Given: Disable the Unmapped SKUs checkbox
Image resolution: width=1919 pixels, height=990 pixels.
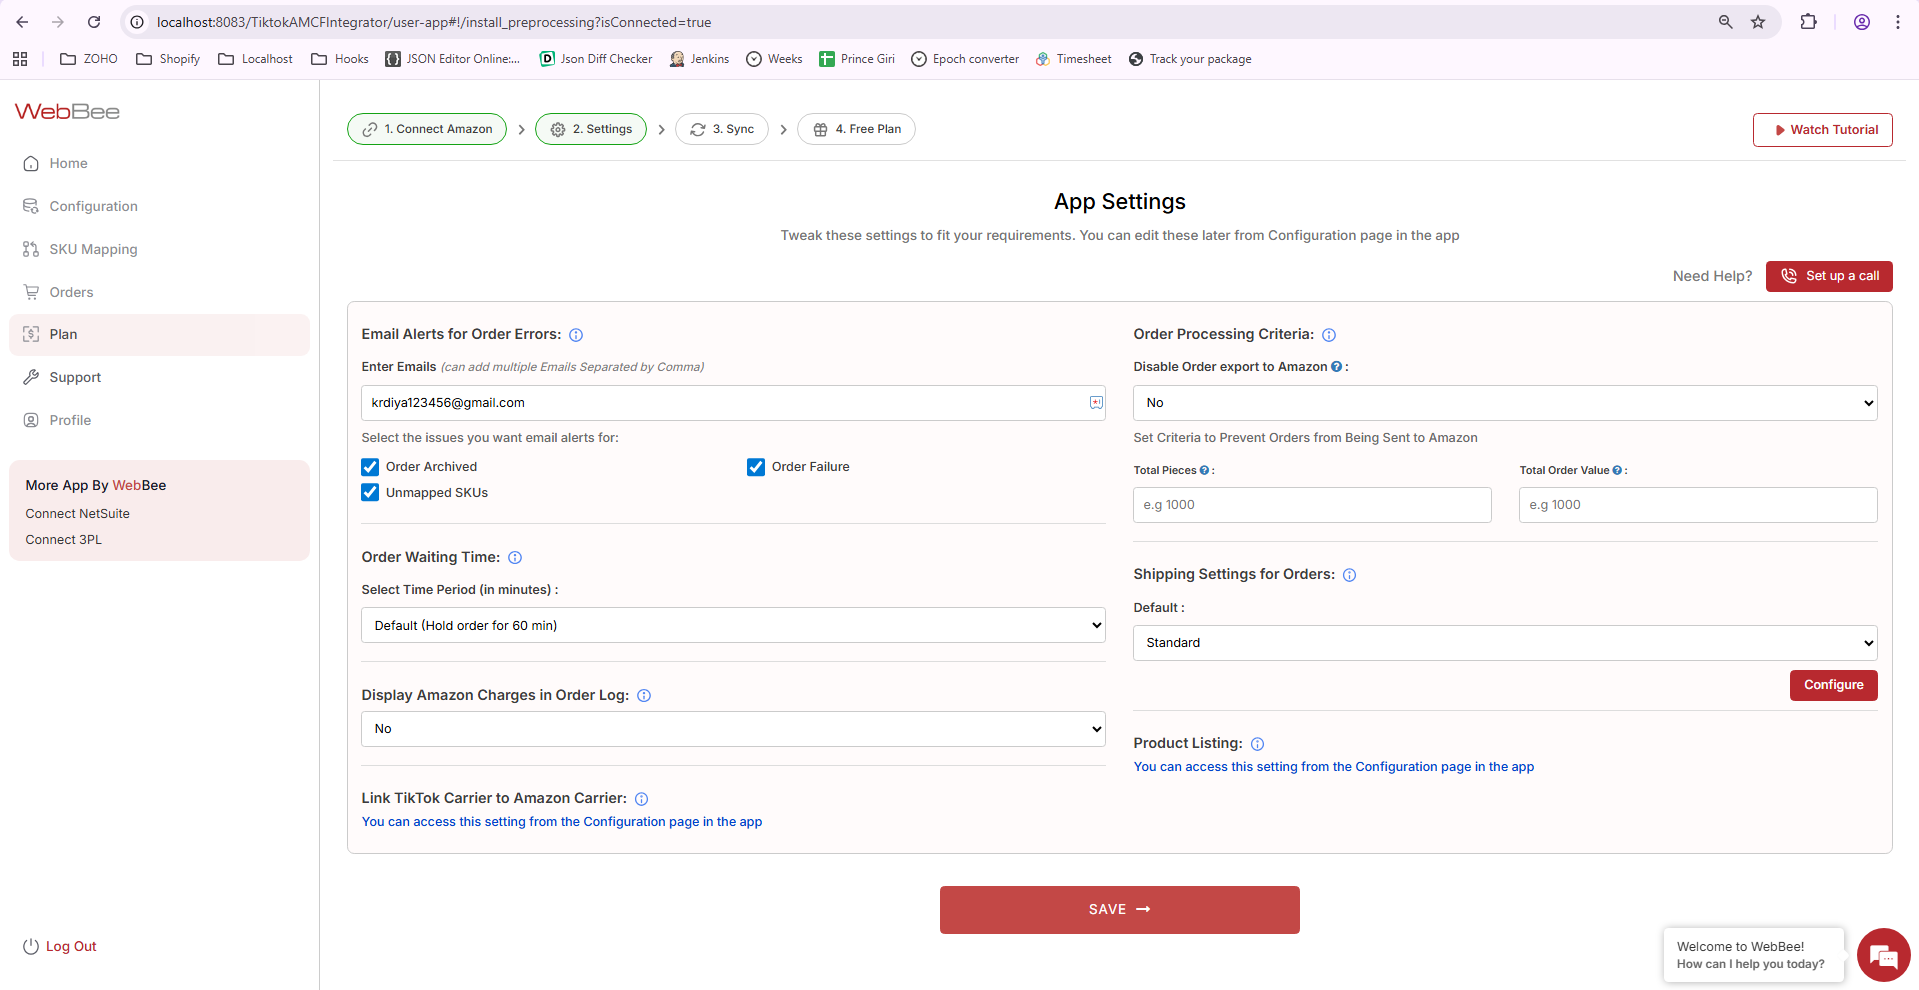Looking at the screenshot, I should coord(371,493).
